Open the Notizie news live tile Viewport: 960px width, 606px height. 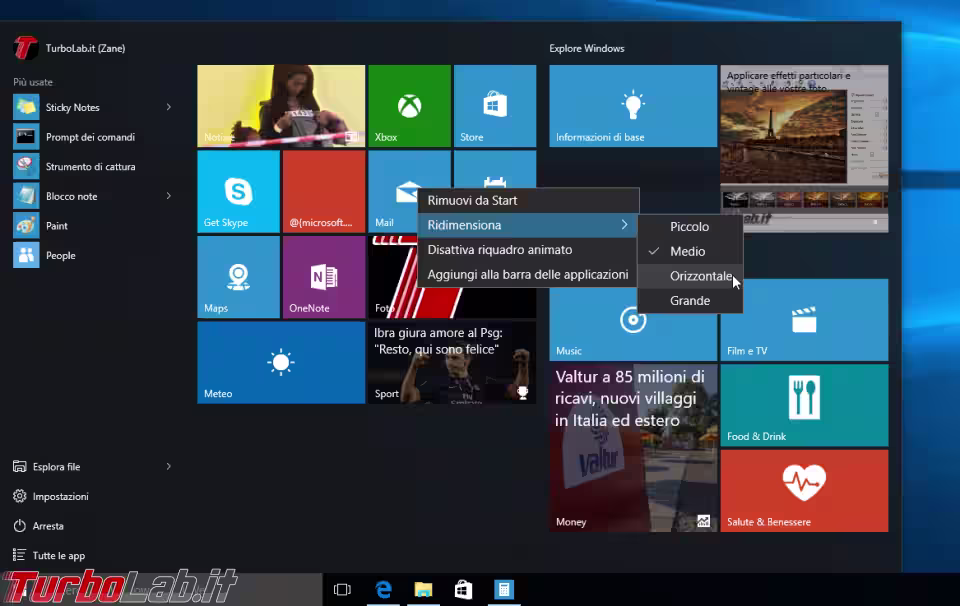(x=281, y=106)
